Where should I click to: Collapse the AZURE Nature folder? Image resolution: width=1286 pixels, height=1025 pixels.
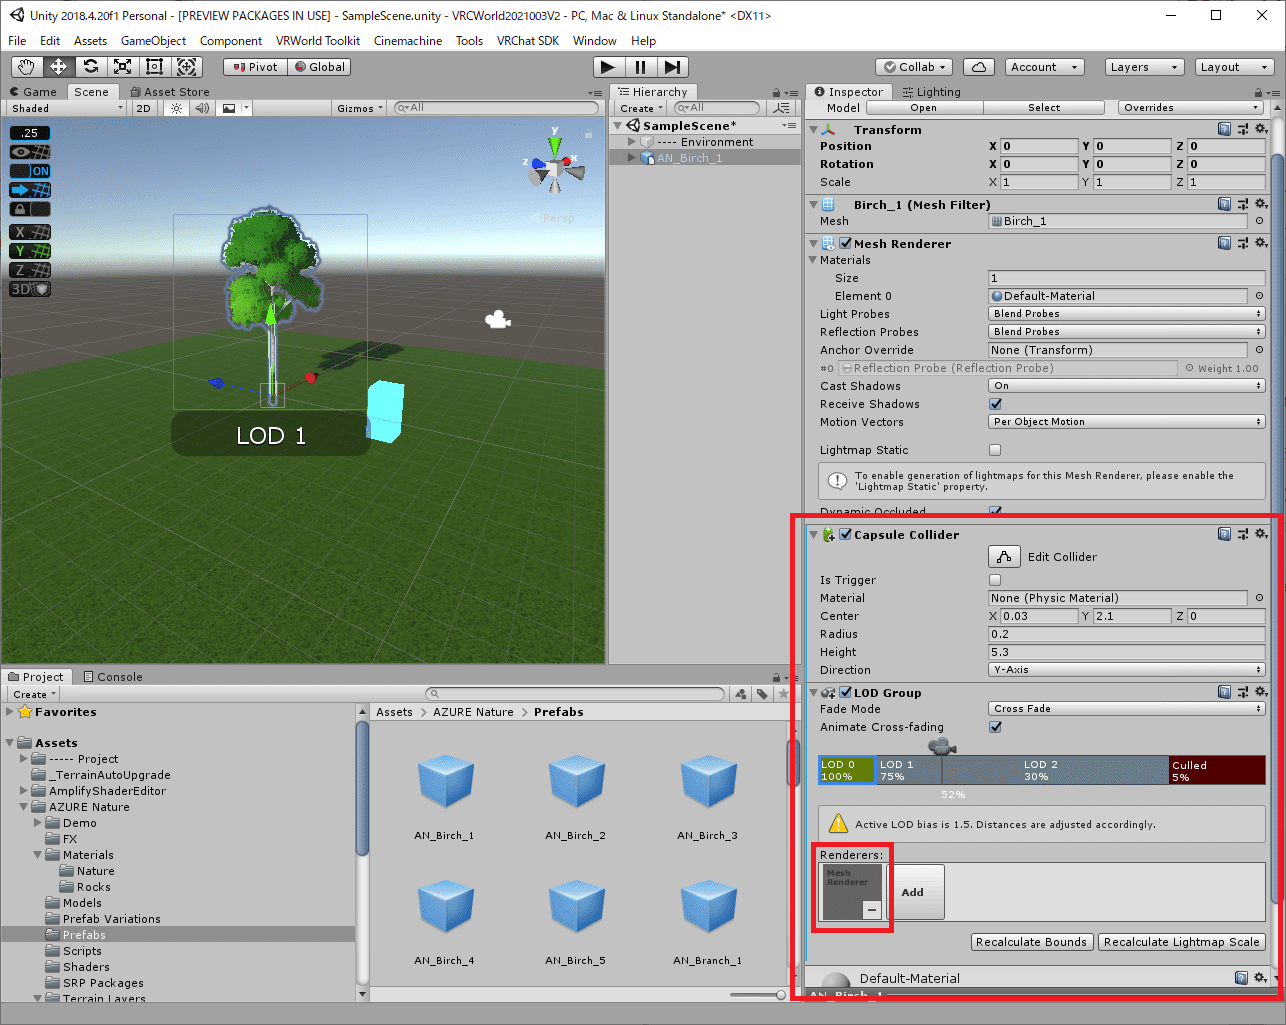click(24, 807)
